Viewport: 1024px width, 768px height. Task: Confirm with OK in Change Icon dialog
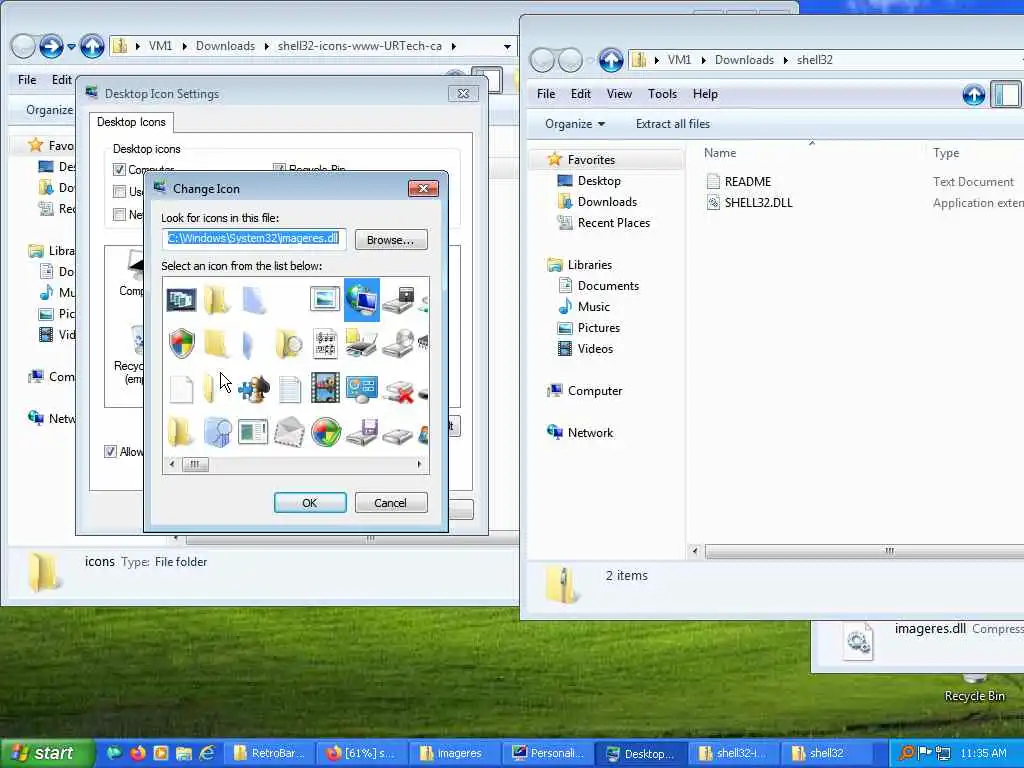310,503
